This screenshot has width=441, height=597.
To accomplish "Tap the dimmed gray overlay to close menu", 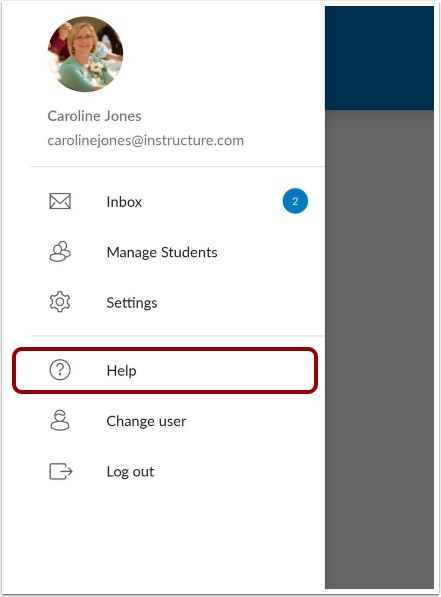I will point(379,349).
